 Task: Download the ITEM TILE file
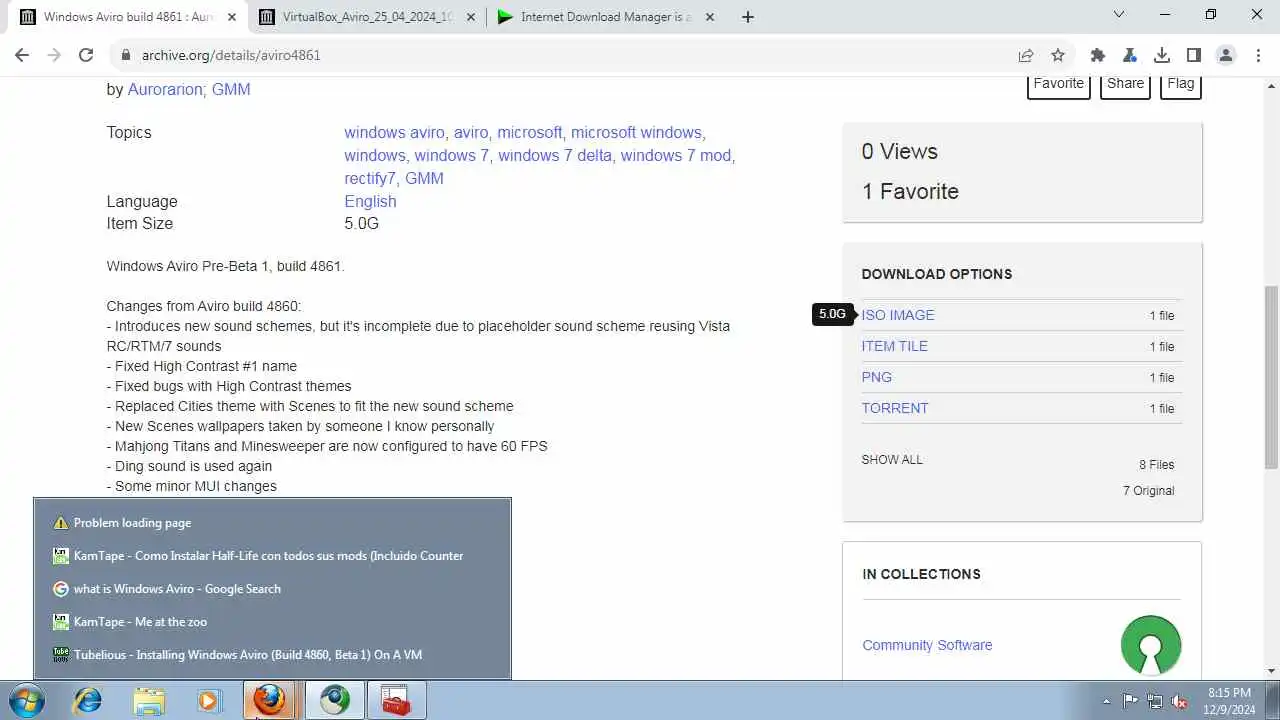pos(895,346)
